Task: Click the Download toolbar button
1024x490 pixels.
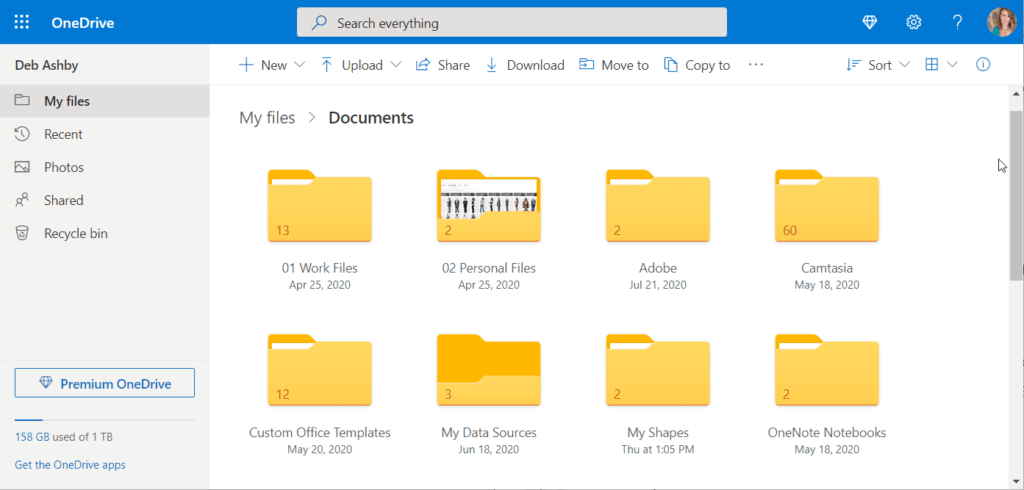Action: pyautogui.click(x=524, y=65)
